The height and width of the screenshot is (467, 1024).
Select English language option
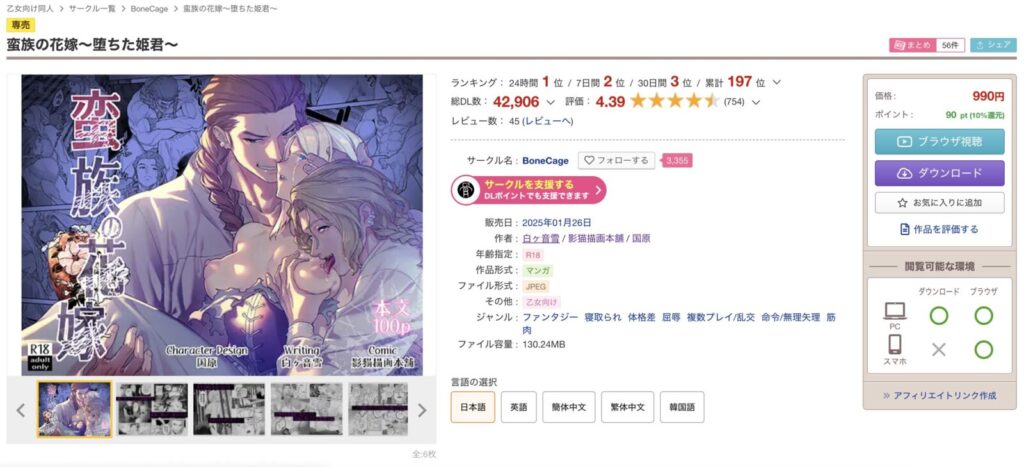tap(519, 407)
